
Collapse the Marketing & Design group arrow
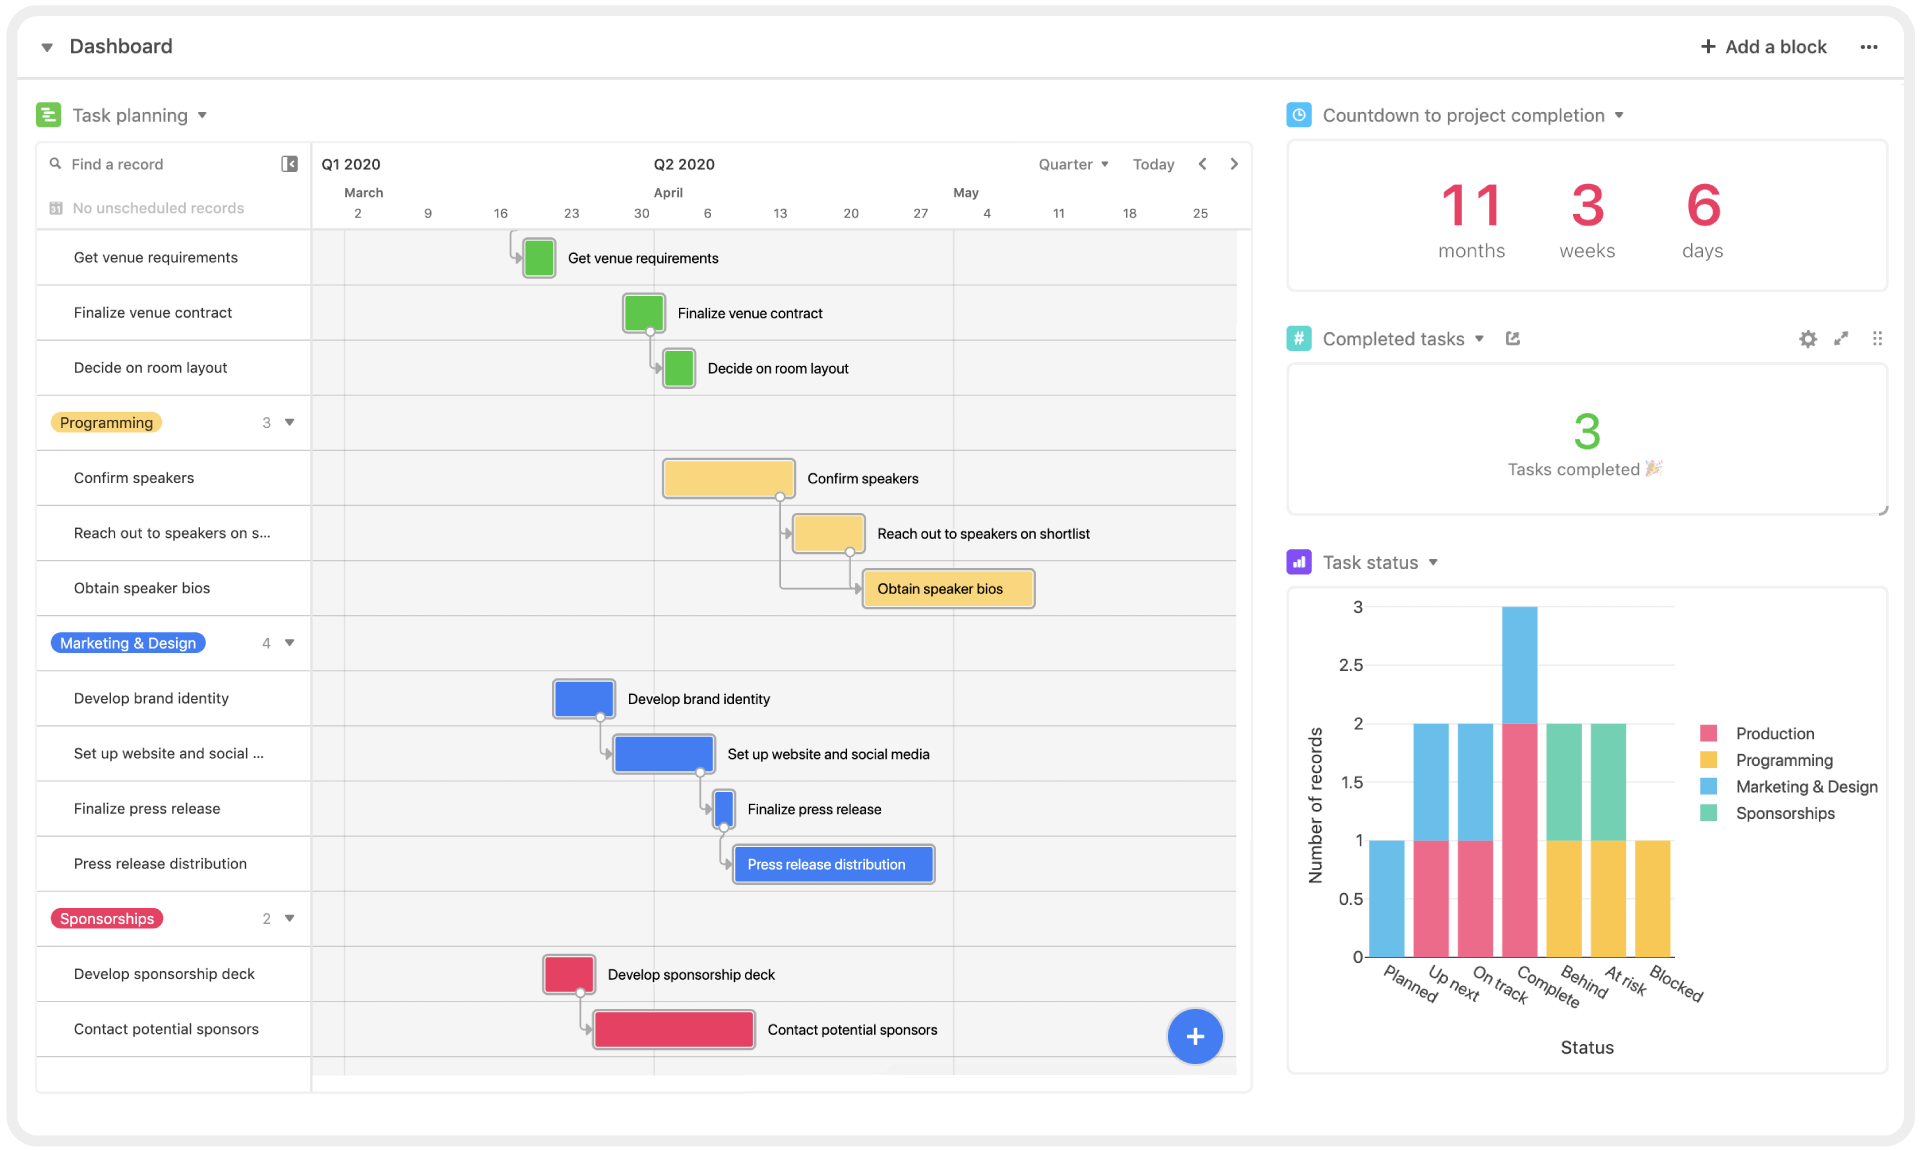(x=290, y=642)
